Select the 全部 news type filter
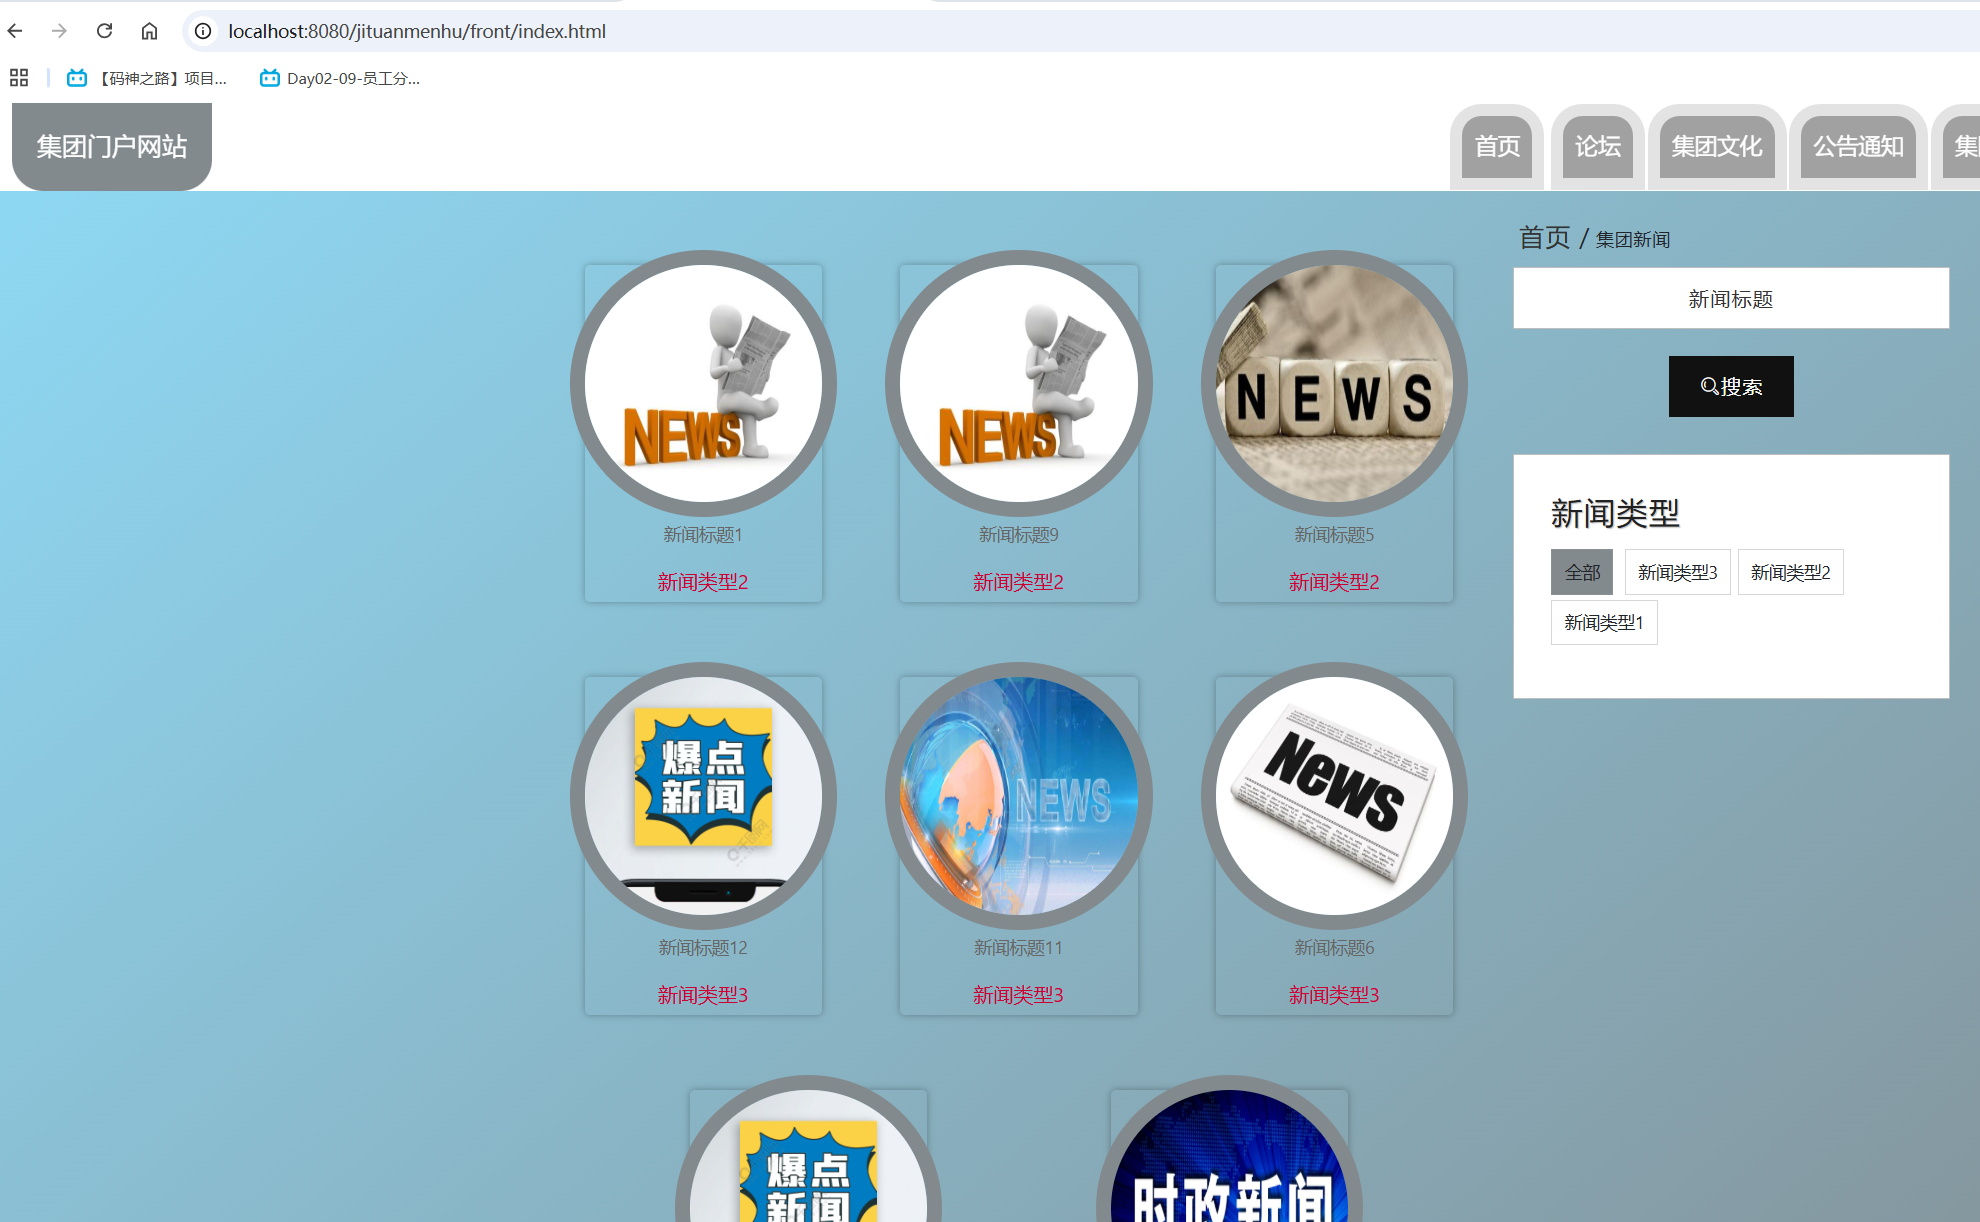The height and width of the screenshot is (1222, 1980). (1582, 572)
